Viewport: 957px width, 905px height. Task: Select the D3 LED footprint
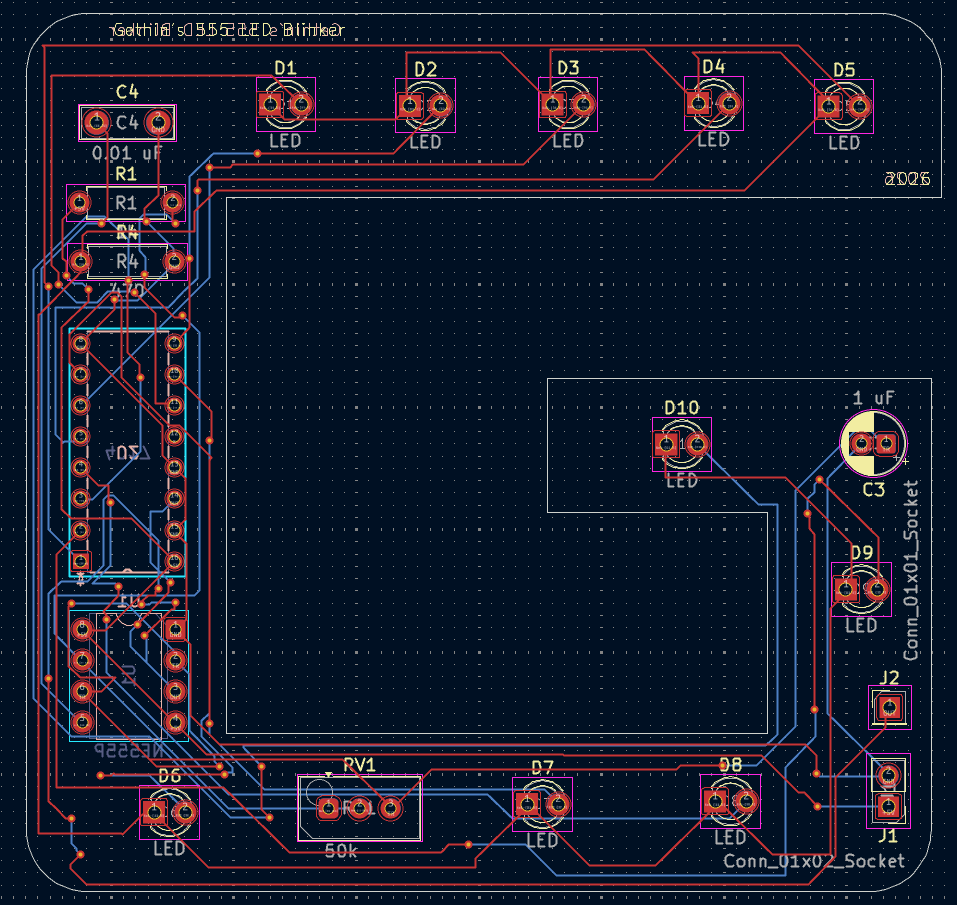568,104
